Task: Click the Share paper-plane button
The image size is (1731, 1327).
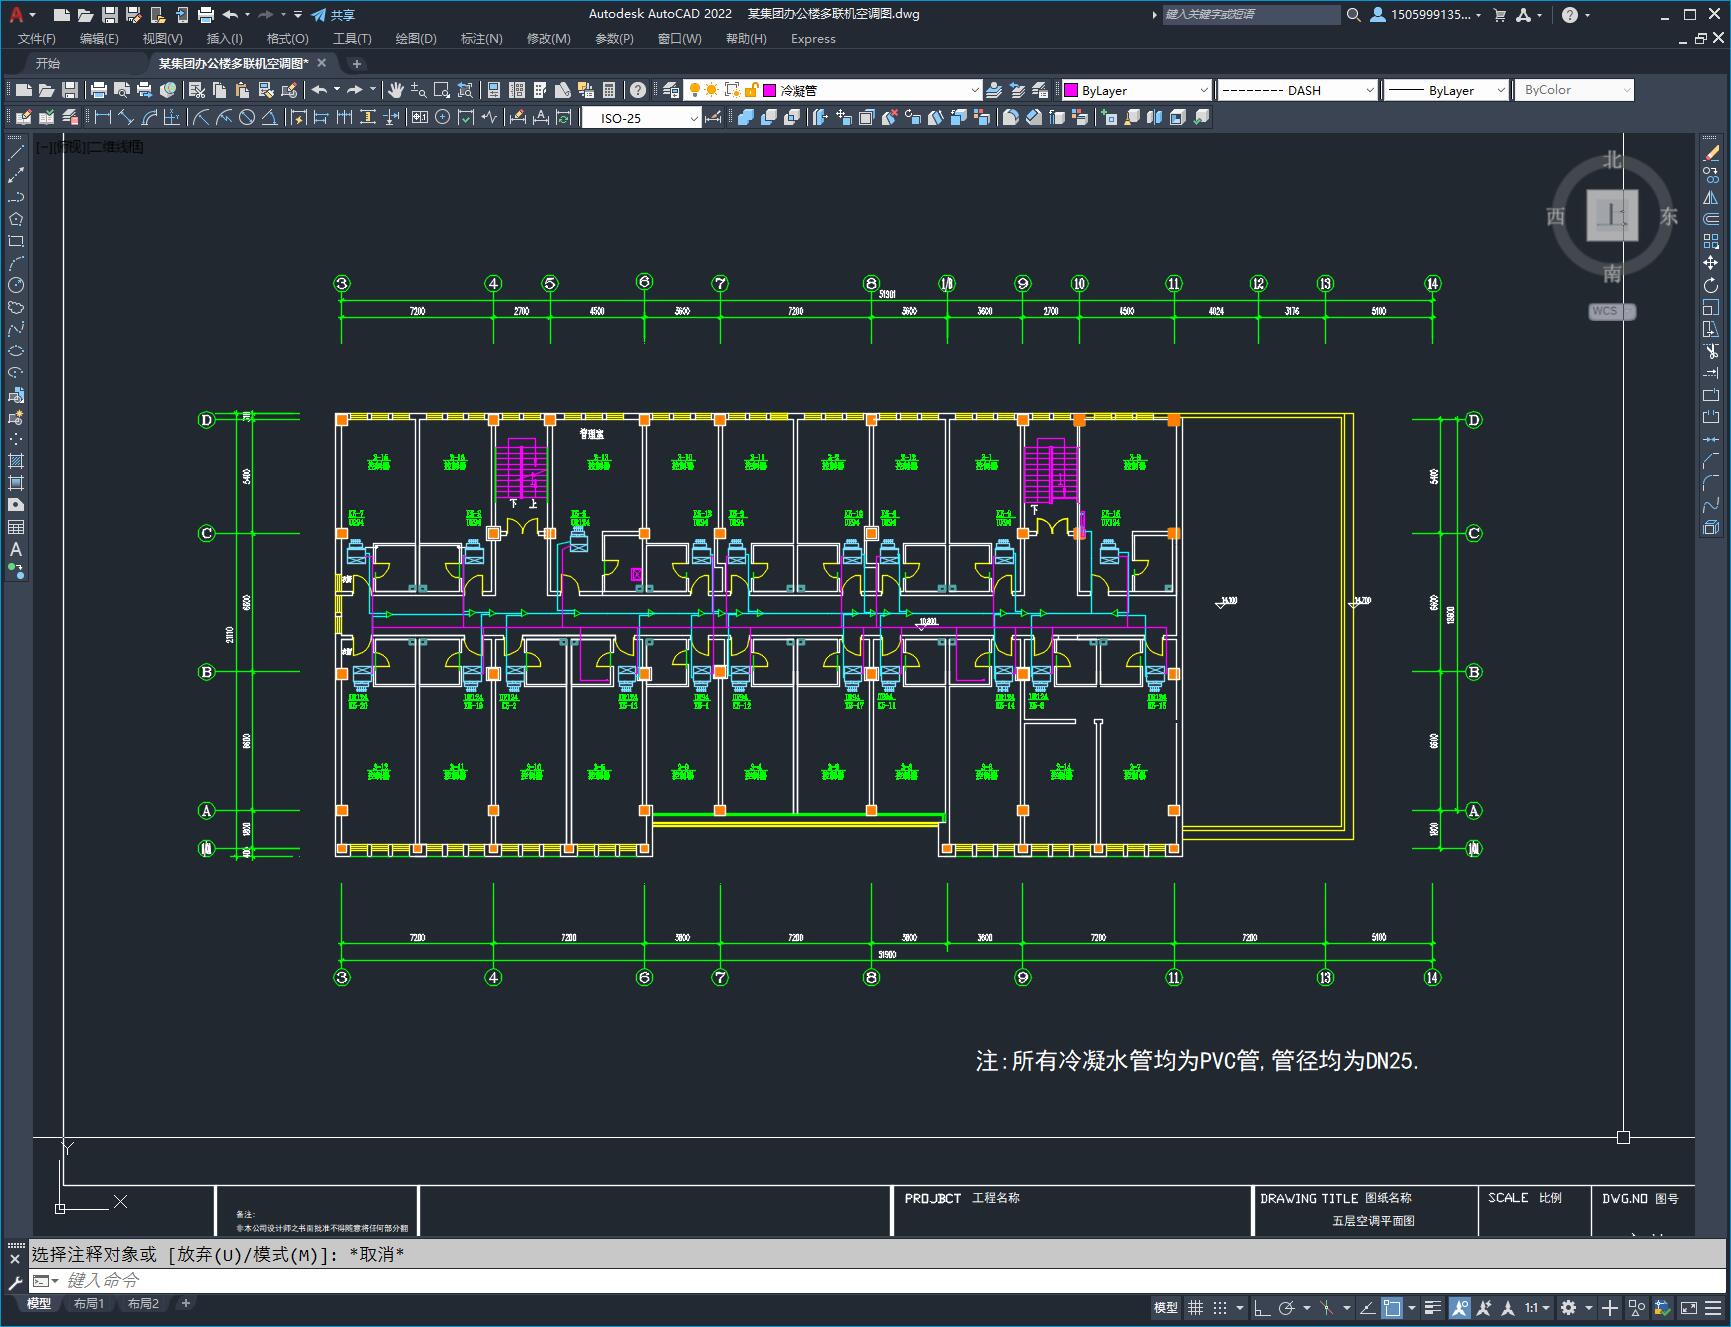Action: click(333, 15)
